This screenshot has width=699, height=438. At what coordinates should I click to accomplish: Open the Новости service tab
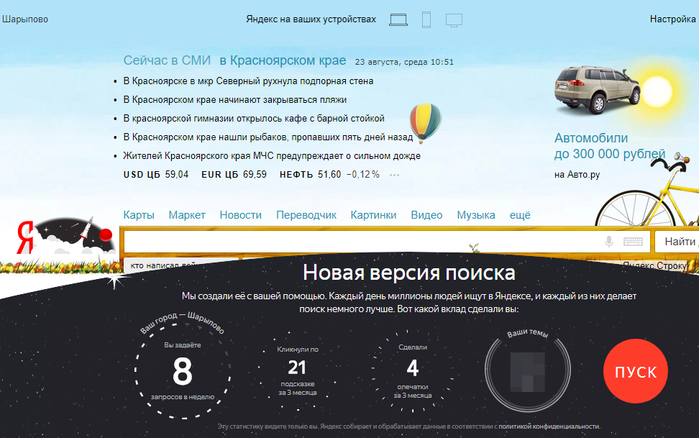[240, 215]
